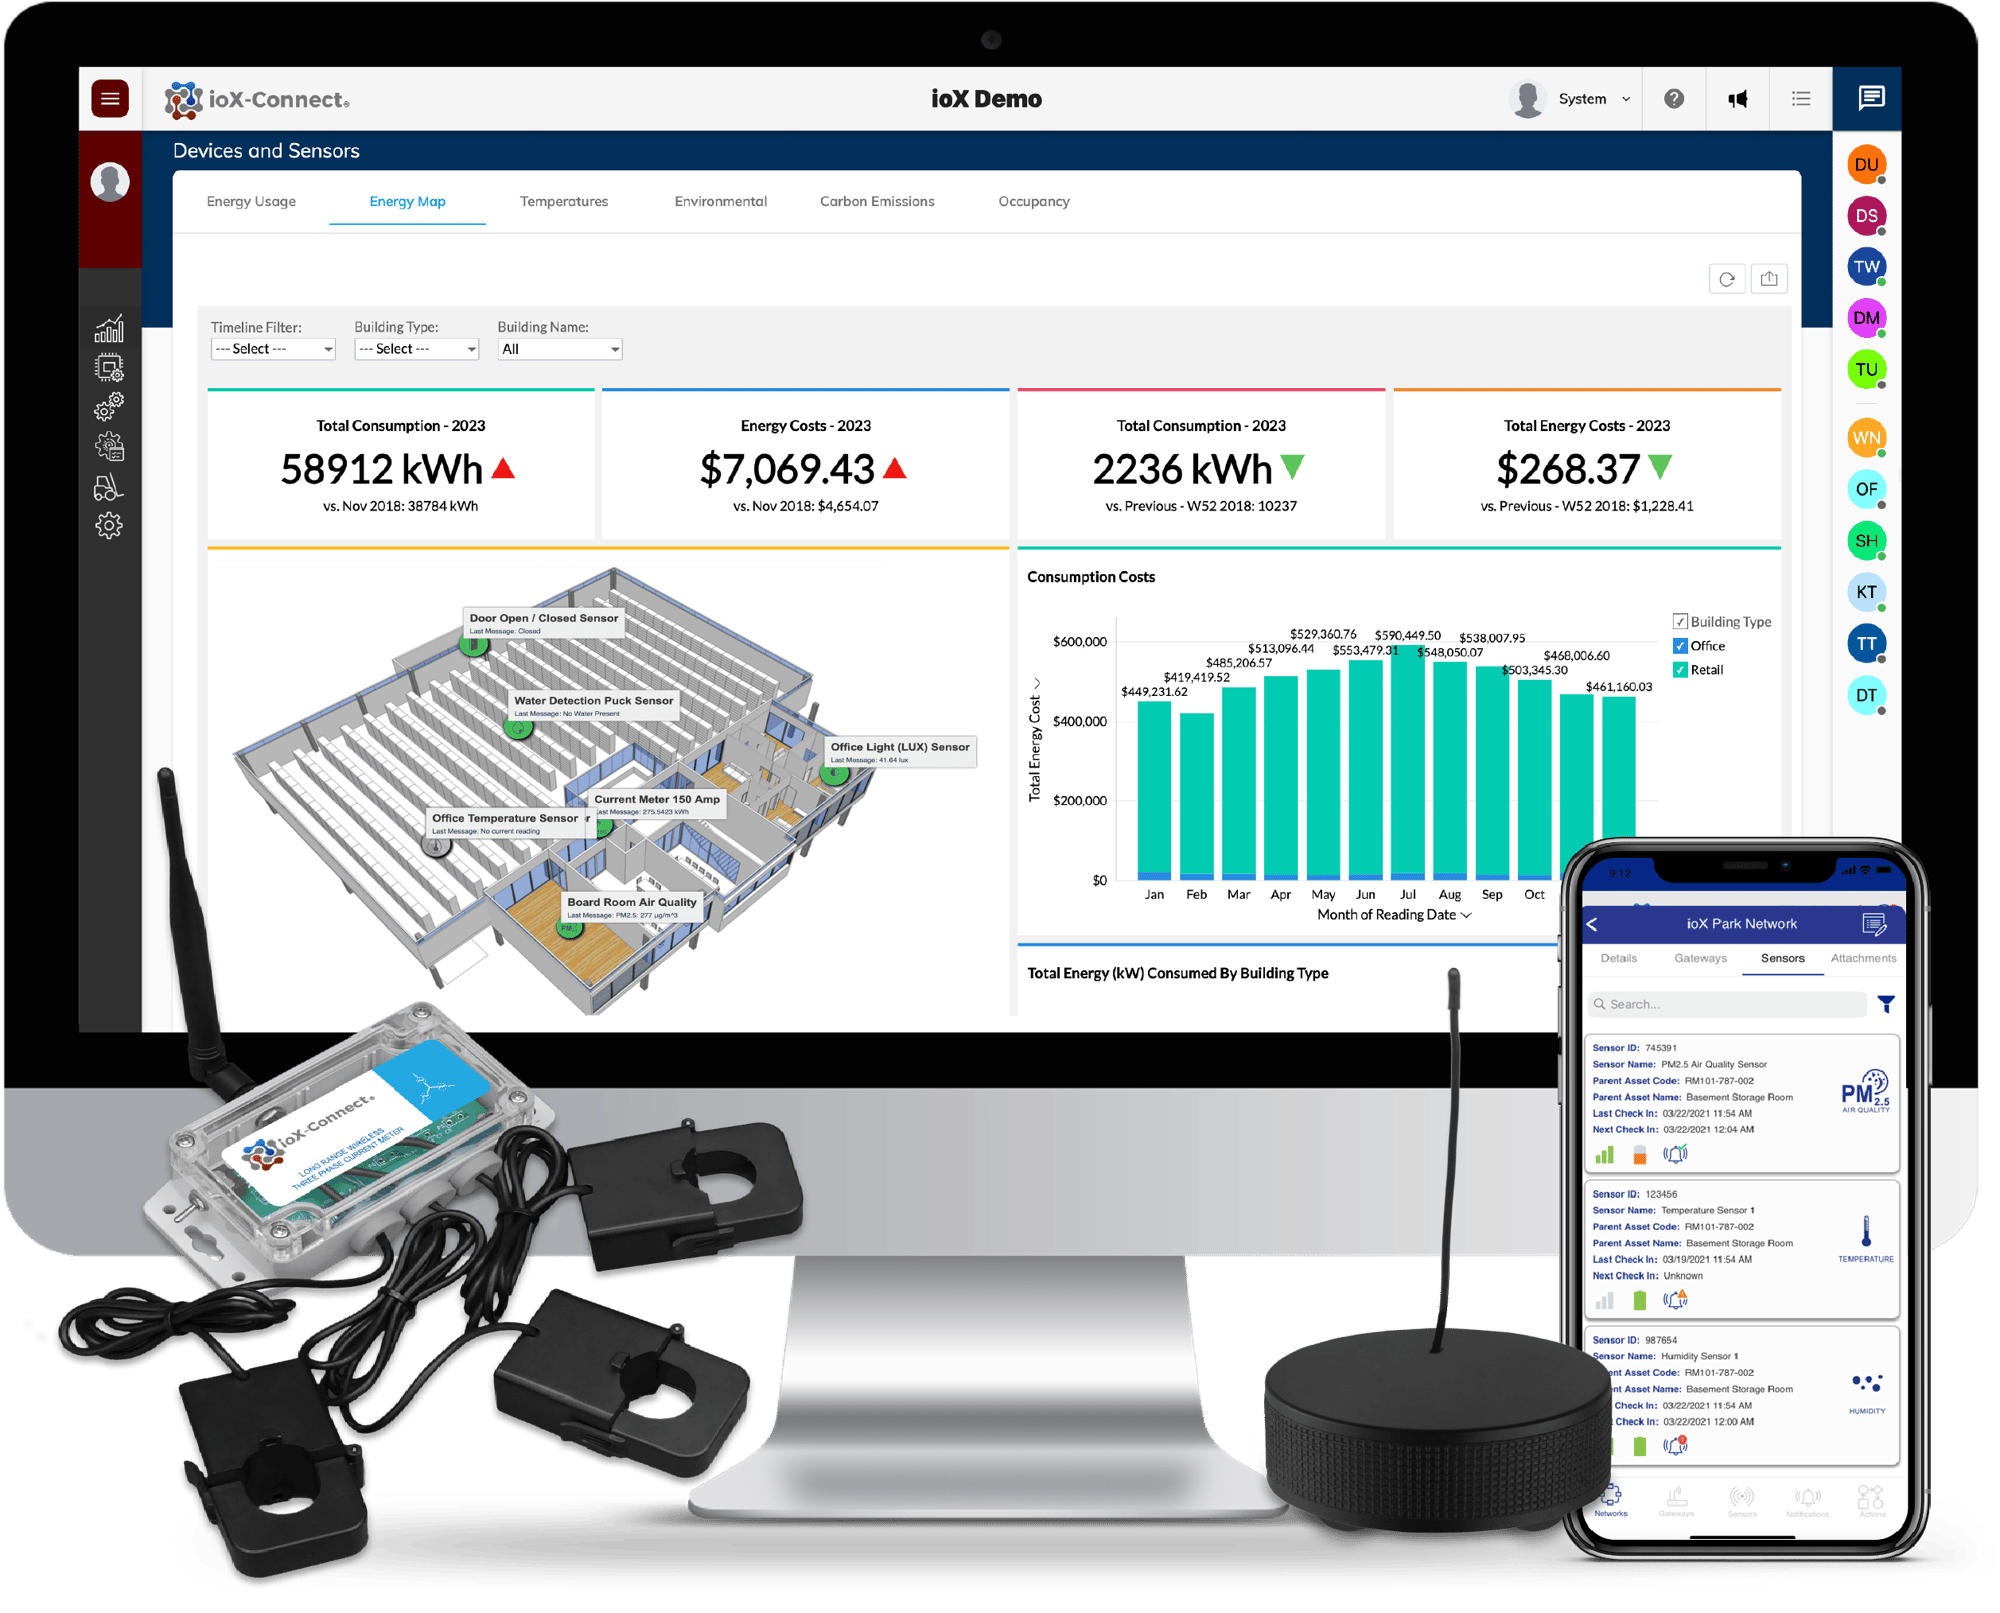Open chat with user DM
Screen dimensions: 2000x1613
[1866, 318]
